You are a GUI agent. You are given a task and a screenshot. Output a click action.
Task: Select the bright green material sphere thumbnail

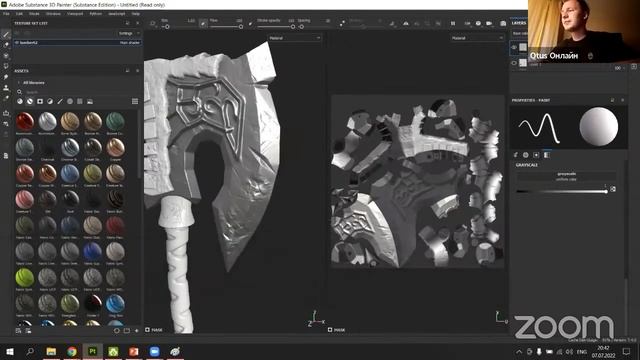24,278
